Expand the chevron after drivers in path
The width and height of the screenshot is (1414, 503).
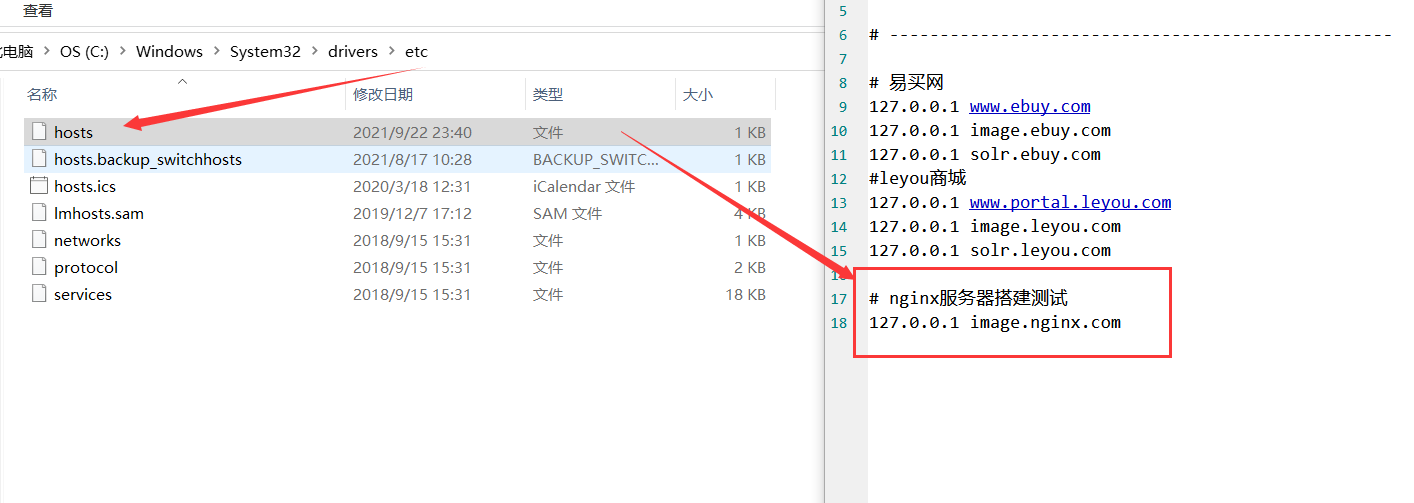[x=391, y=51]
